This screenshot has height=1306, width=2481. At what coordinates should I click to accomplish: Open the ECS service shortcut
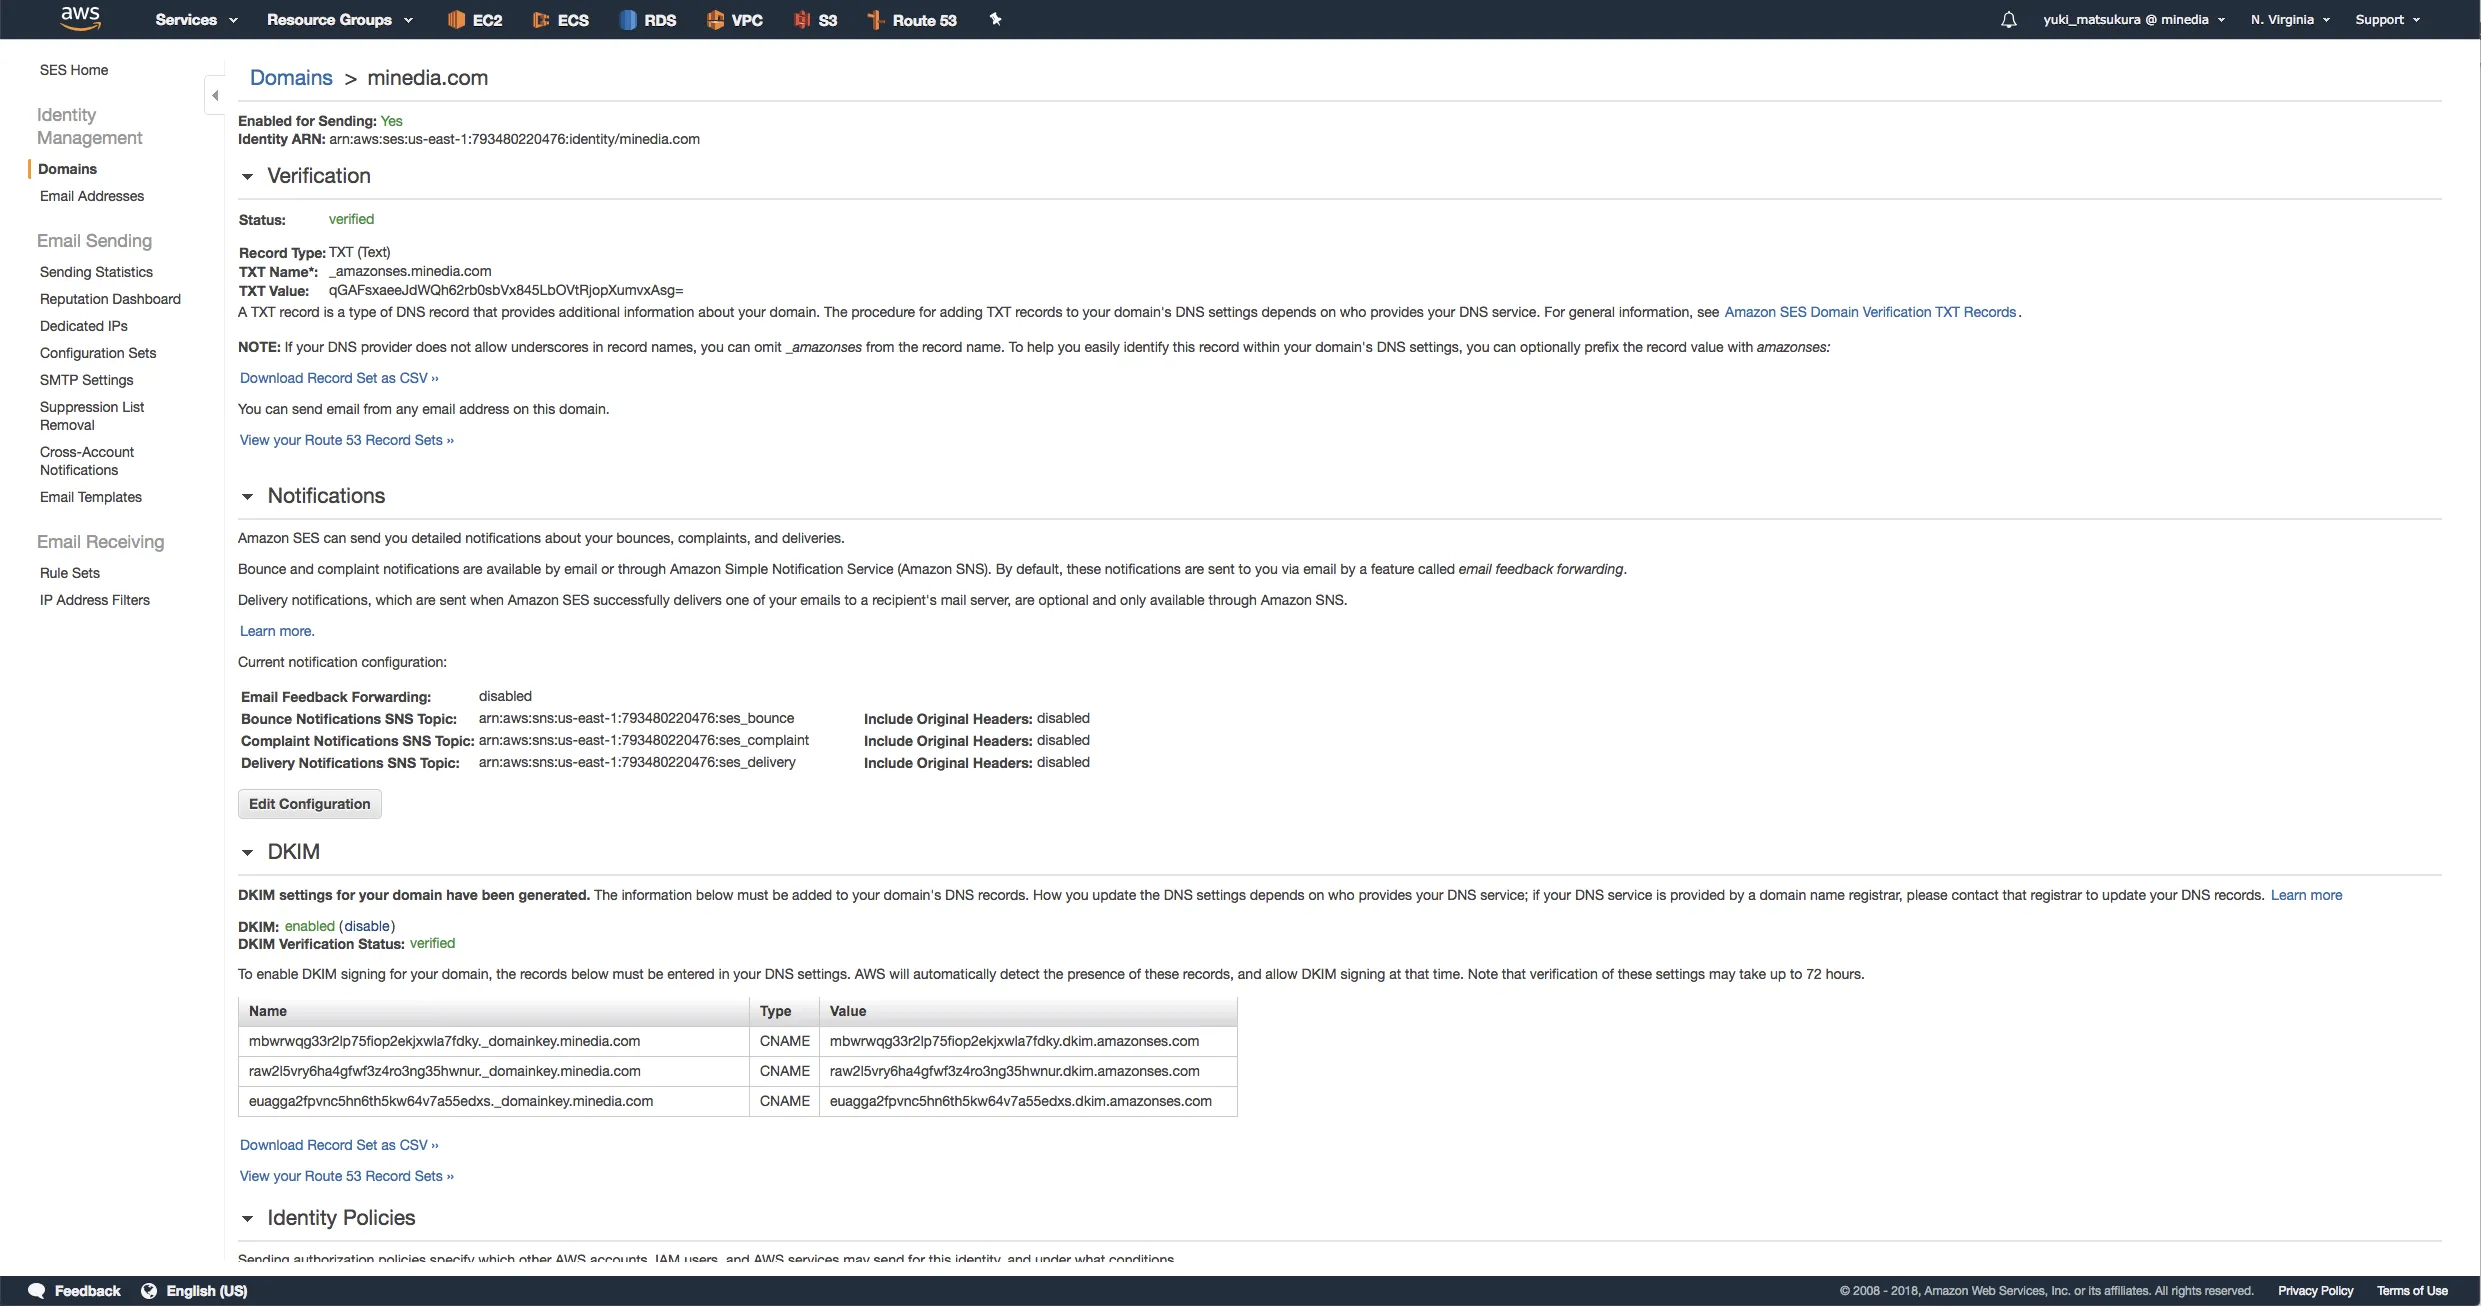(x=561, y=20)
